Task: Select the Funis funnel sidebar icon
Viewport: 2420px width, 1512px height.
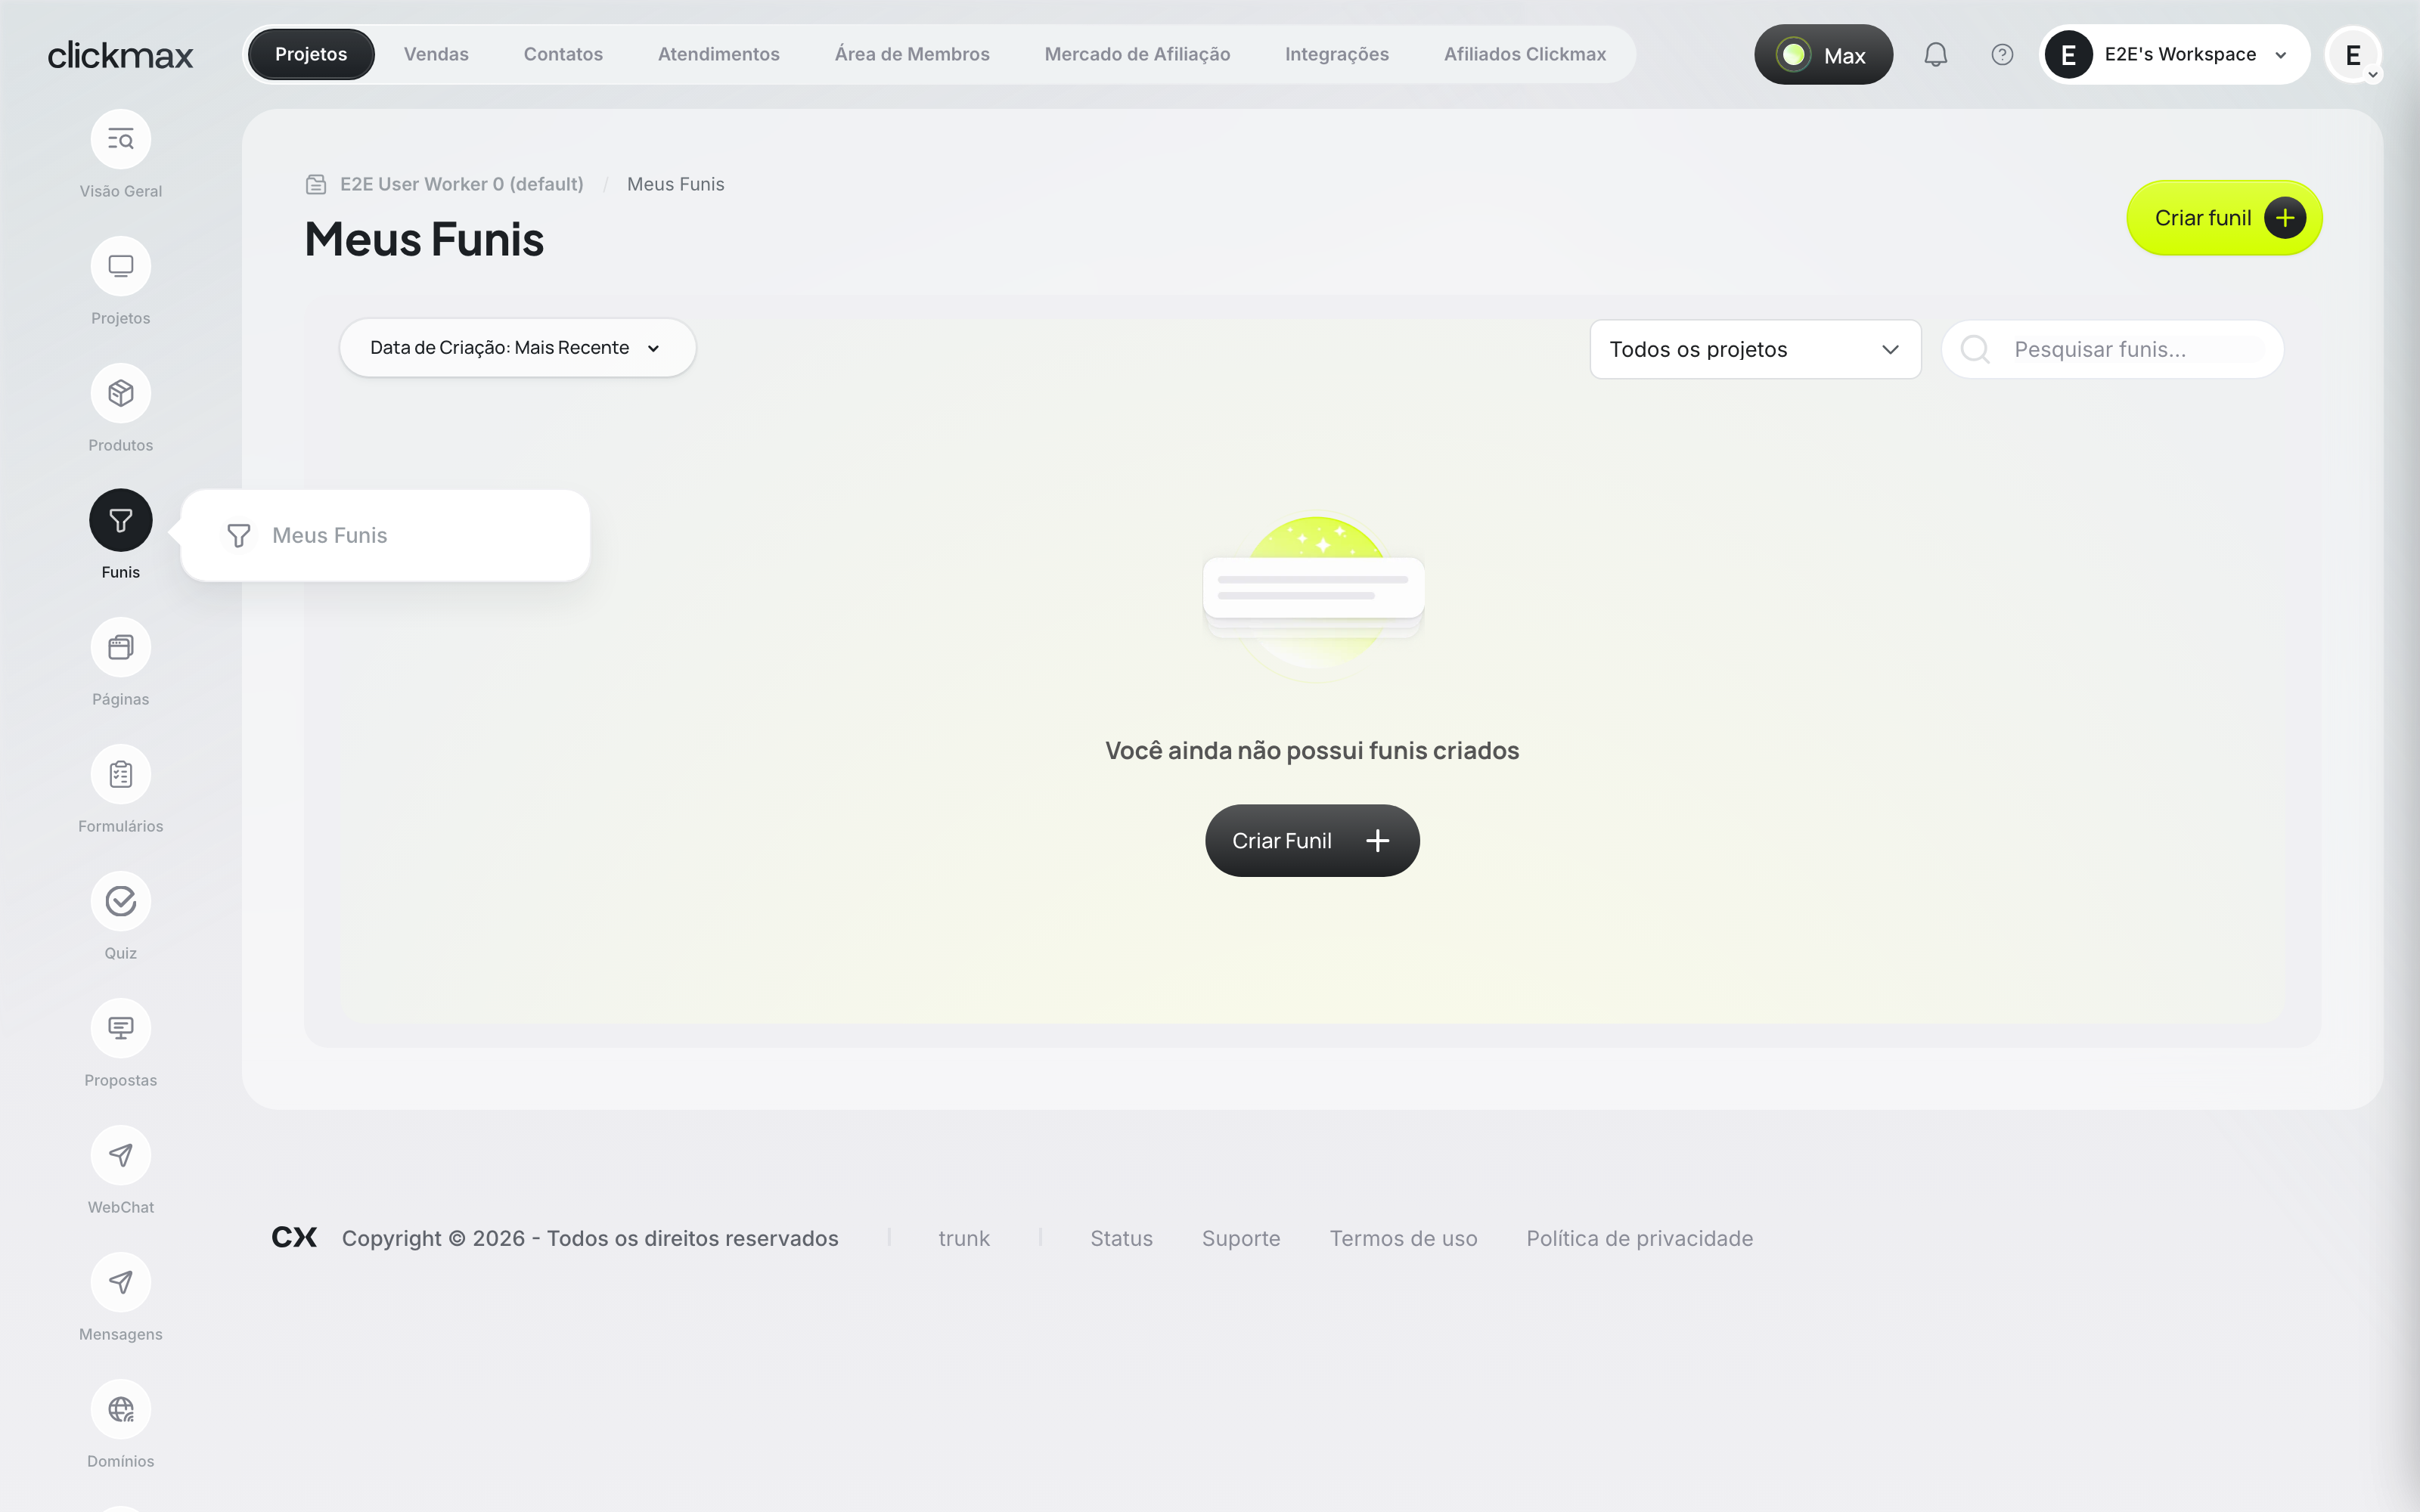Action: tap(120, 520)
